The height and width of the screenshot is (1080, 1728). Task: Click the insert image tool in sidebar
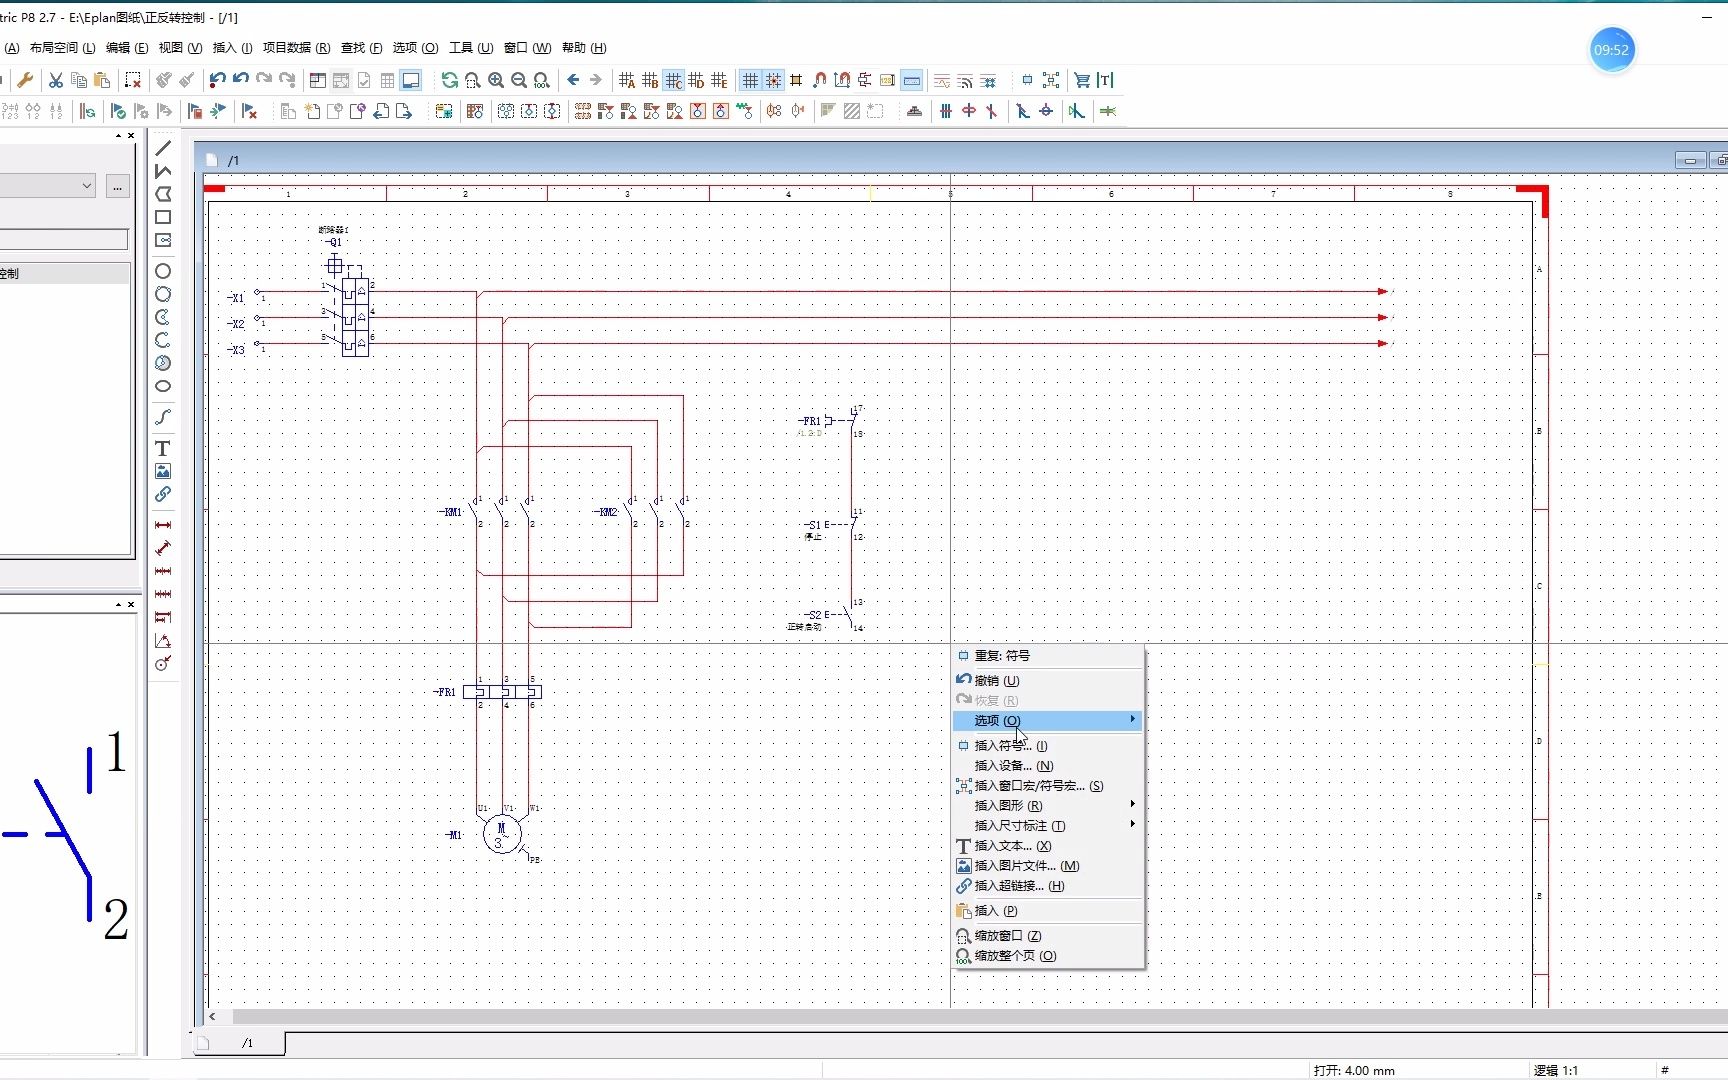tap(163, 471)
